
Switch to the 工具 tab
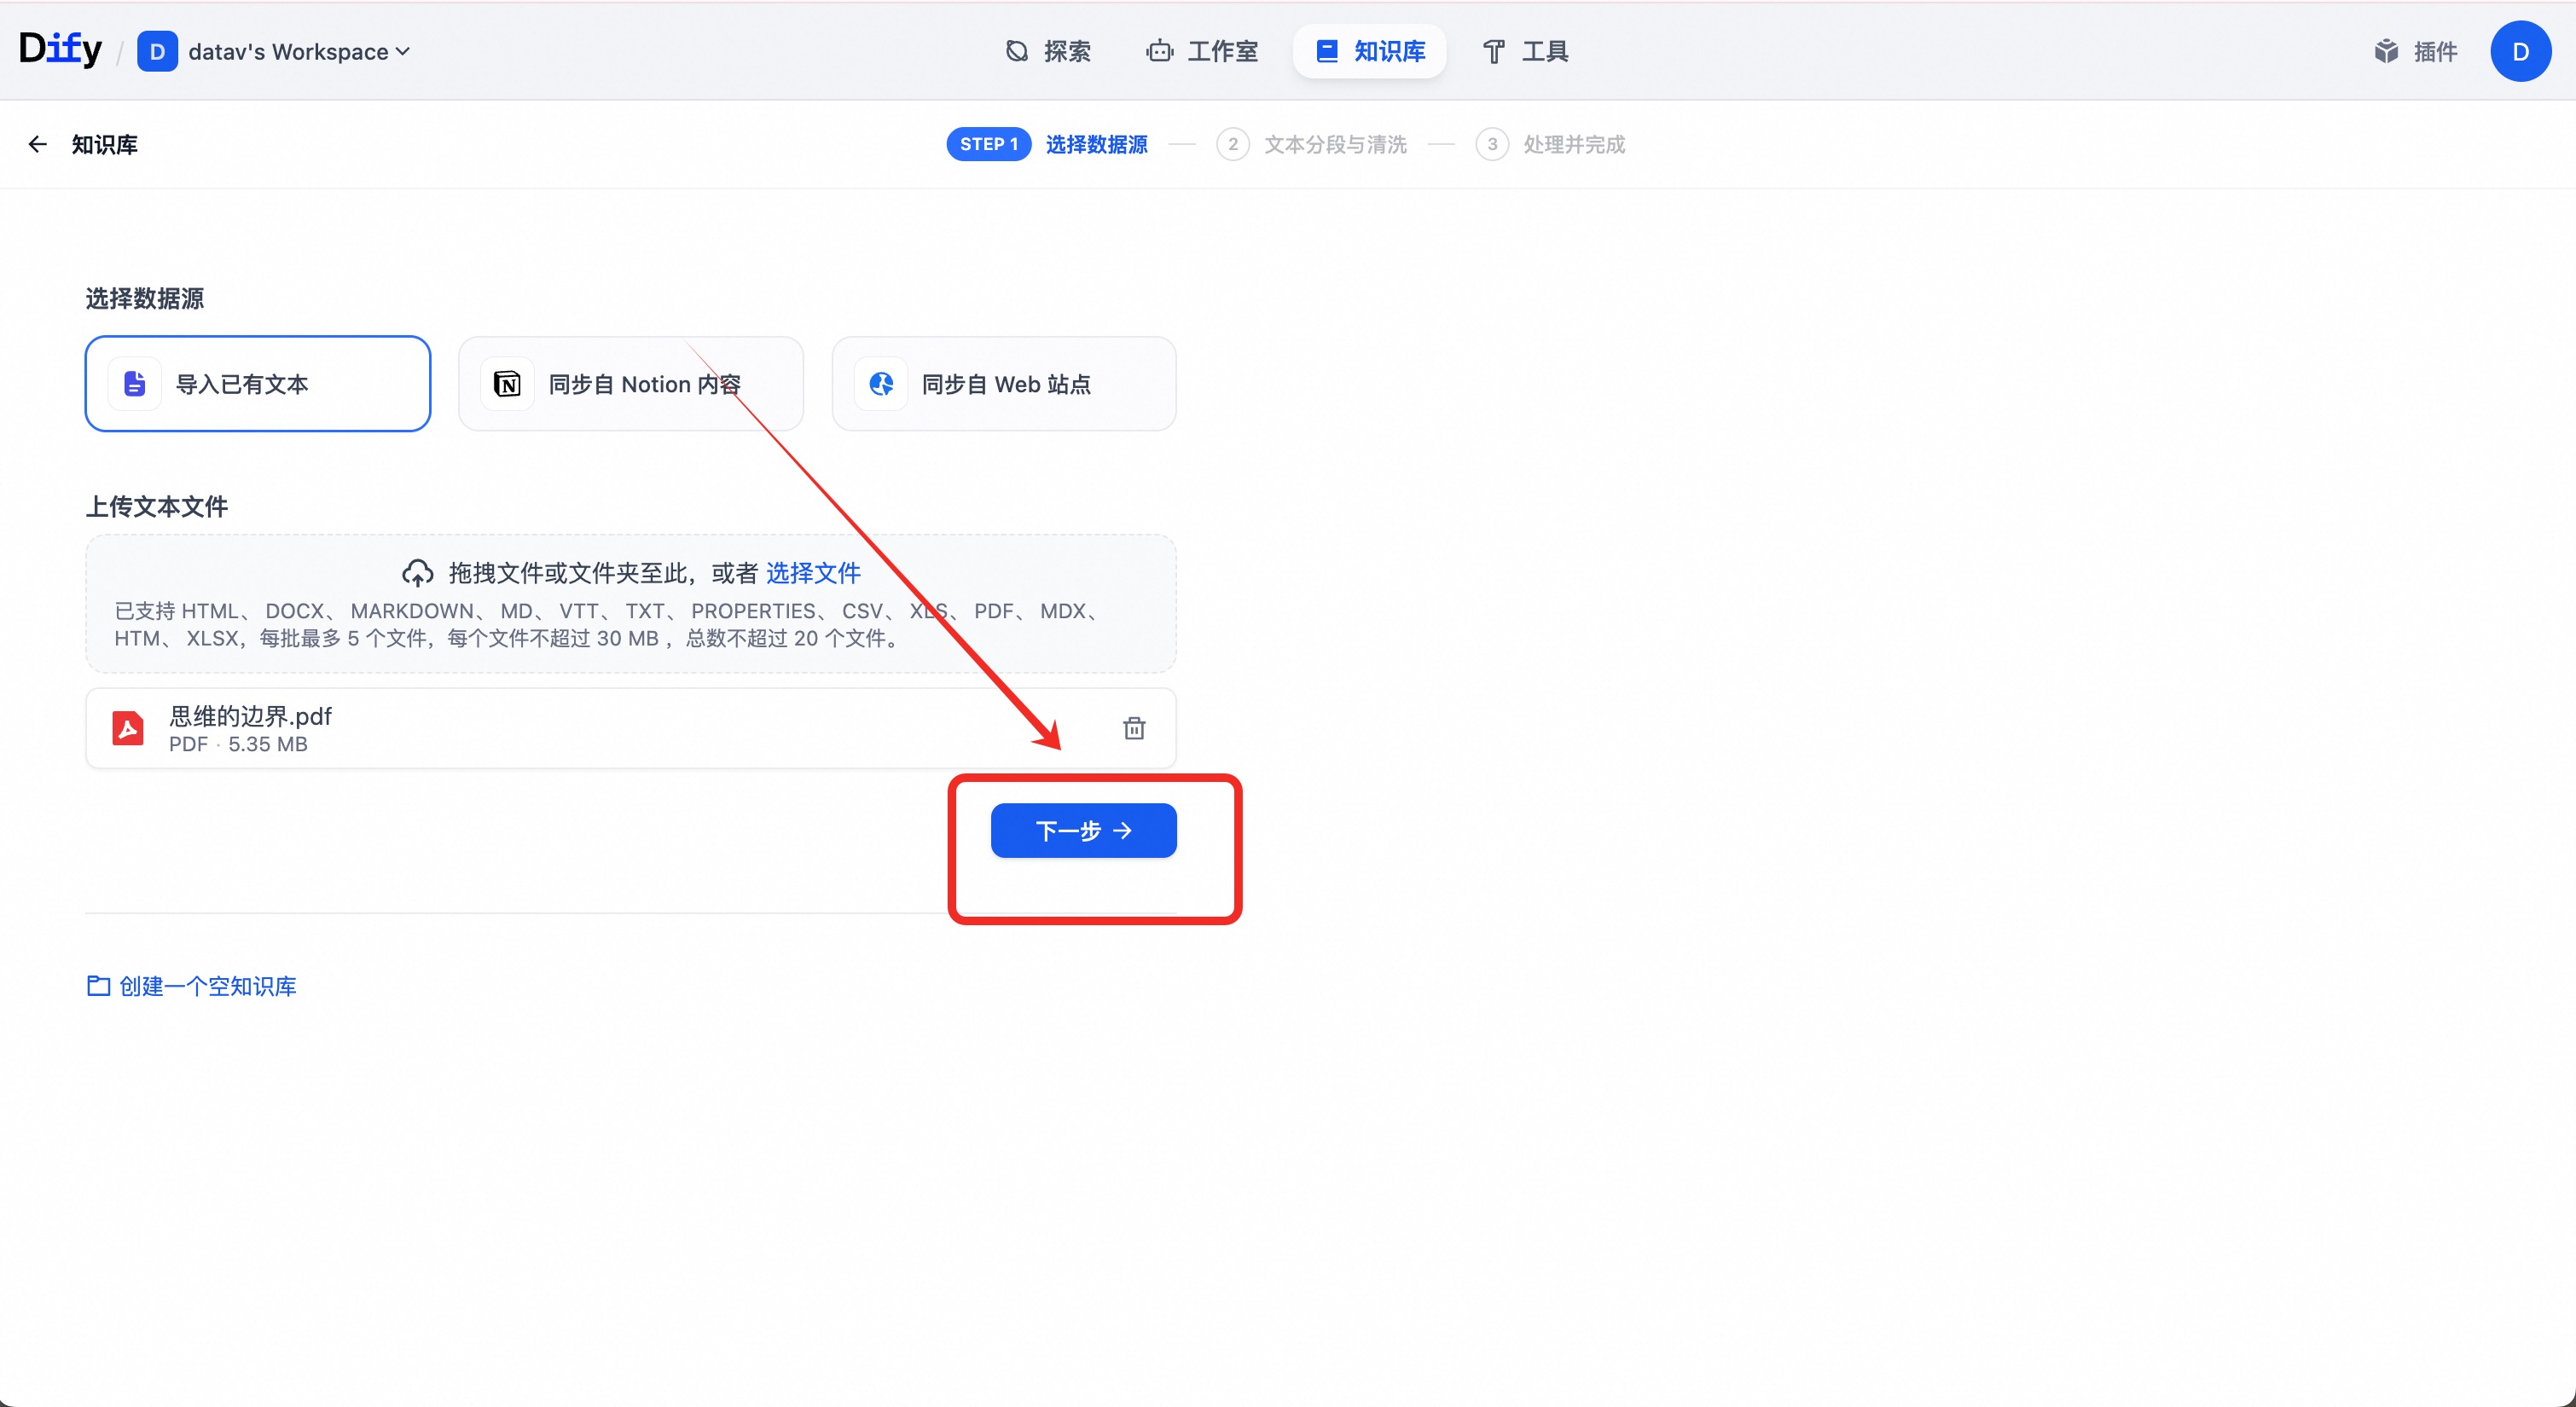point(1525,51)
